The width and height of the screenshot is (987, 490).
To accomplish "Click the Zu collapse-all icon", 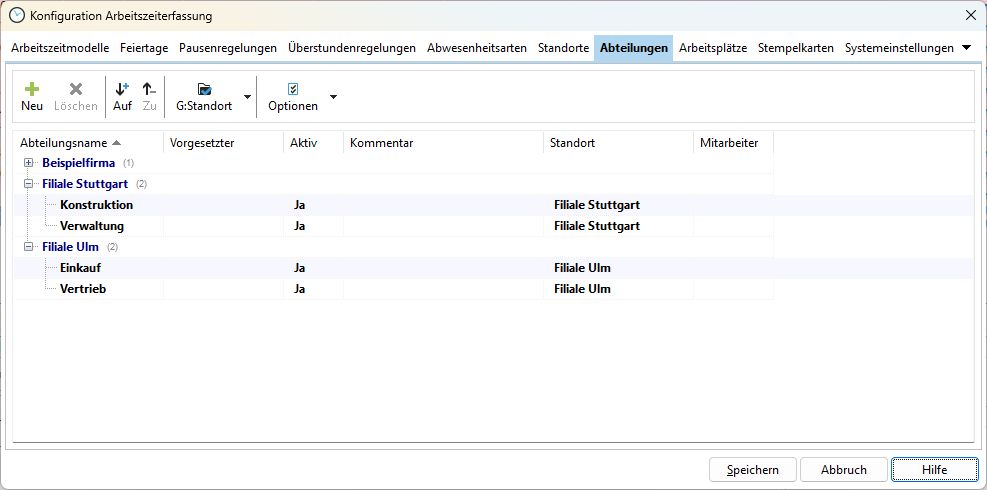I will click(149, 89).
